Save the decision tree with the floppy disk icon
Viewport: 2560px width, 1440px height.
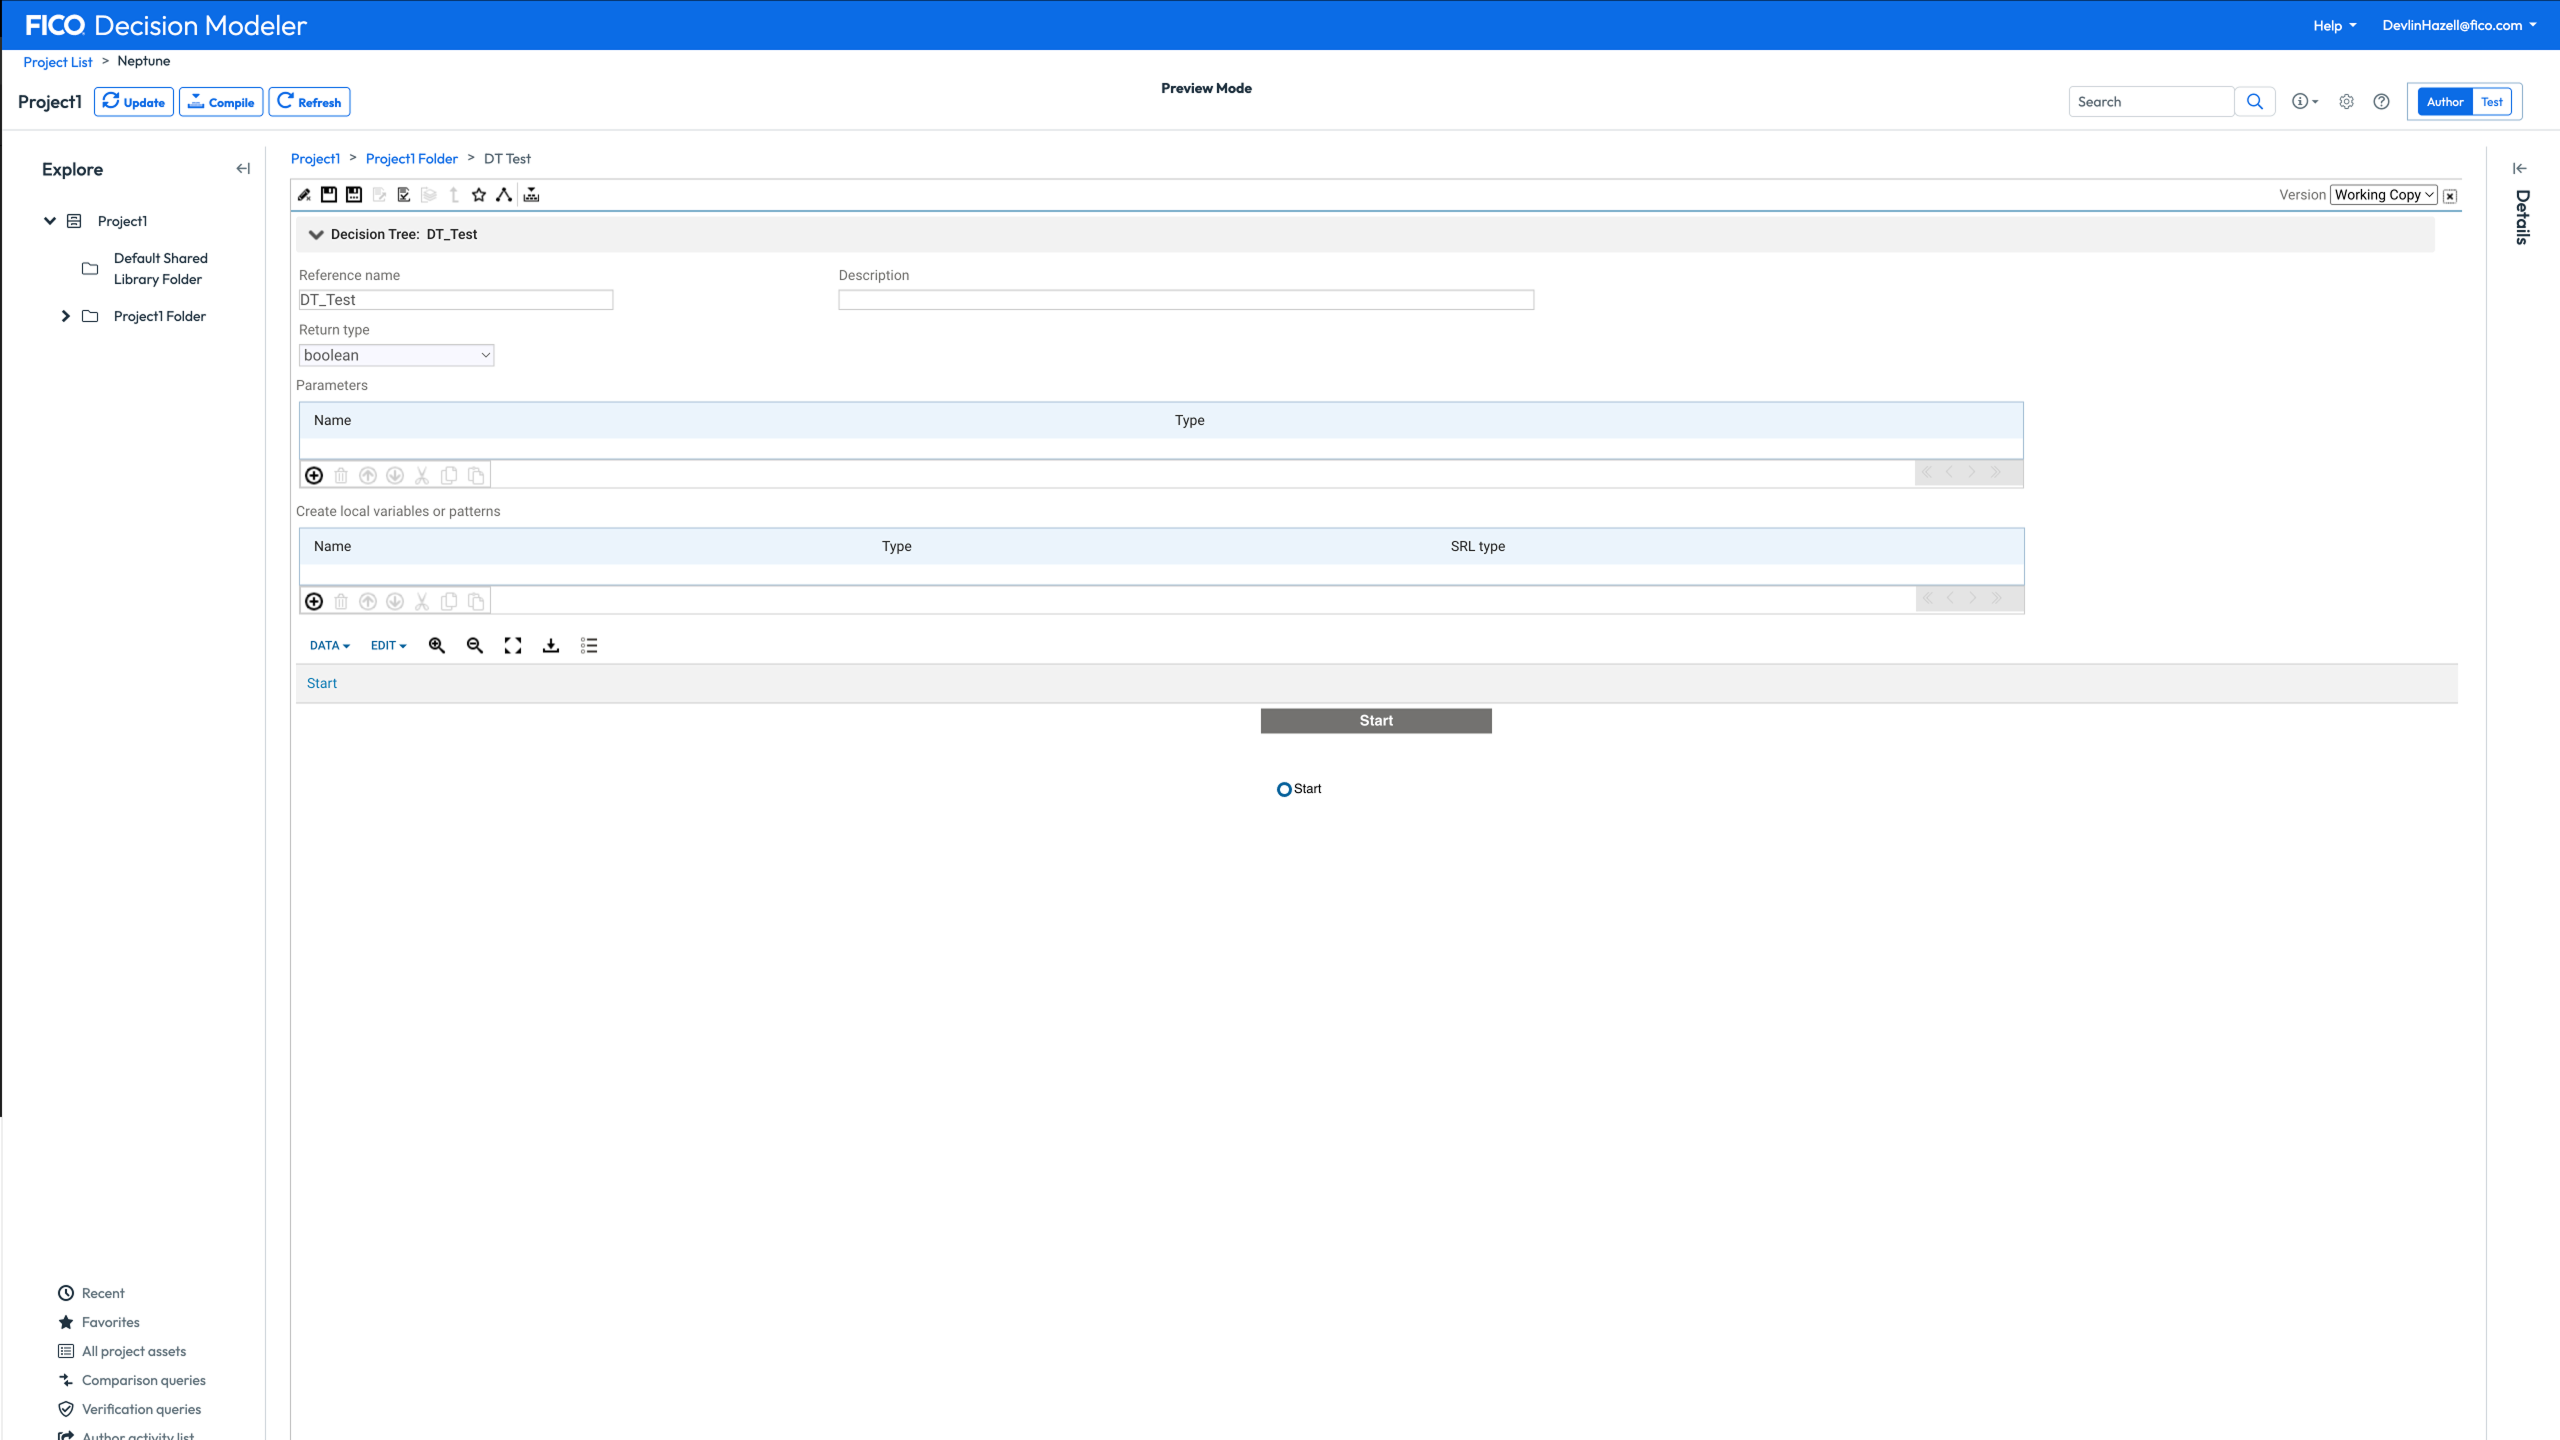[329, 195]
